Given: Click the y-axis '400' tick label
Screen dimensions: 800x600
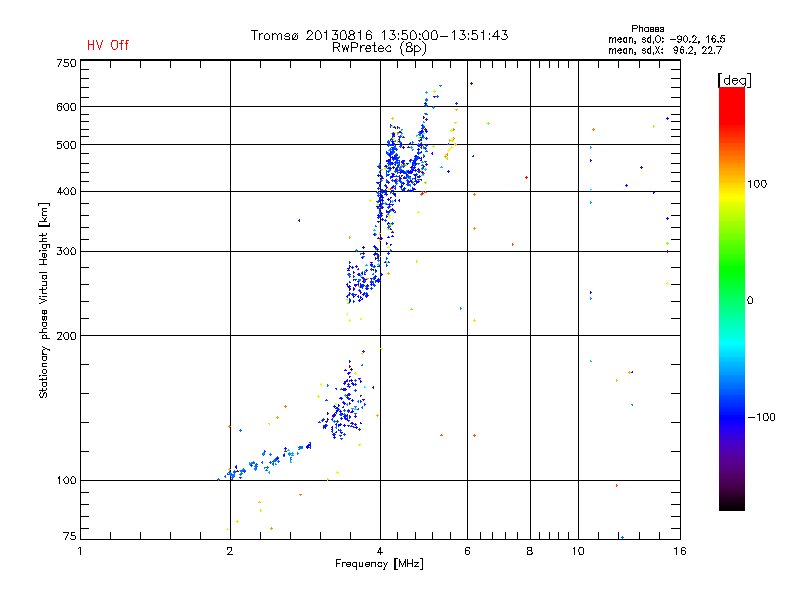Looking at the screenshot, I should (x=66, y=191).
